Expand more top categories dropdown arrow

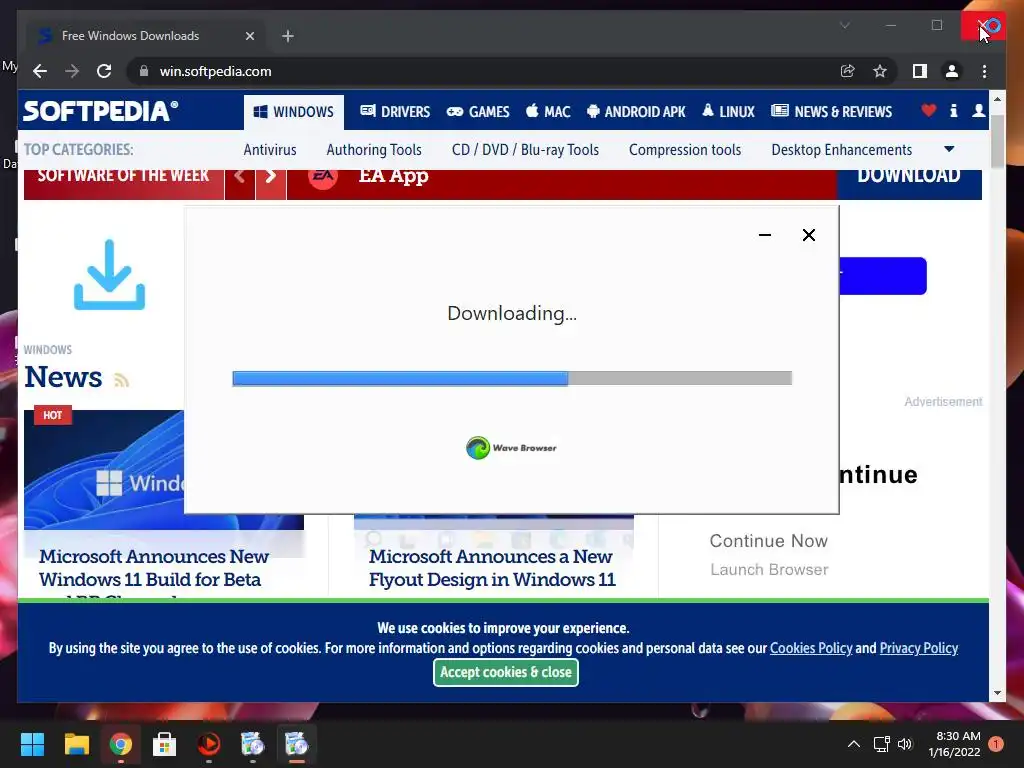949,149
